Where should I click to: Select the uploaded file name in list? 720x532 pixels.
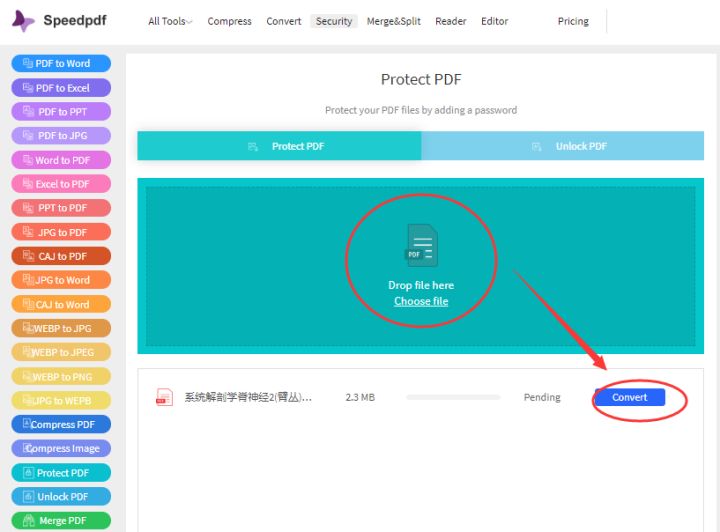click(x=248, y=397)
